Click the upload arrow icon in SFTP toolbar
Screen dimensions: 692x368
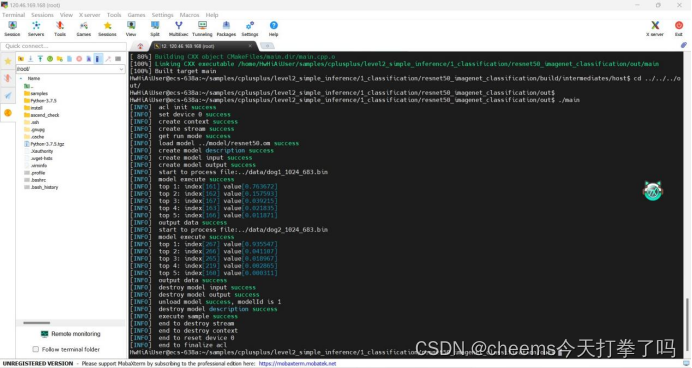pos(40,59)
